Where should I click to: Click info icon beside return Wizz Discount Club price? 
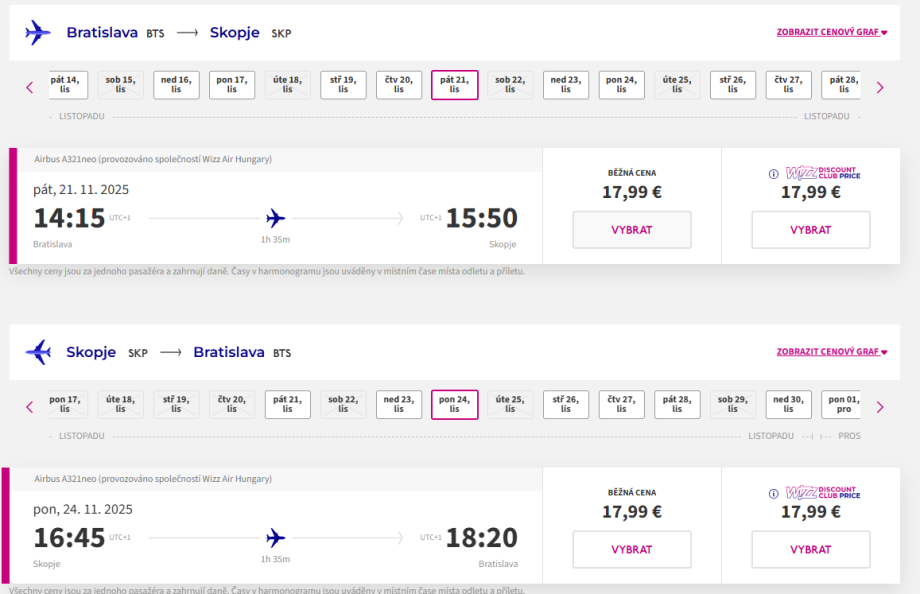pos(773,493)
